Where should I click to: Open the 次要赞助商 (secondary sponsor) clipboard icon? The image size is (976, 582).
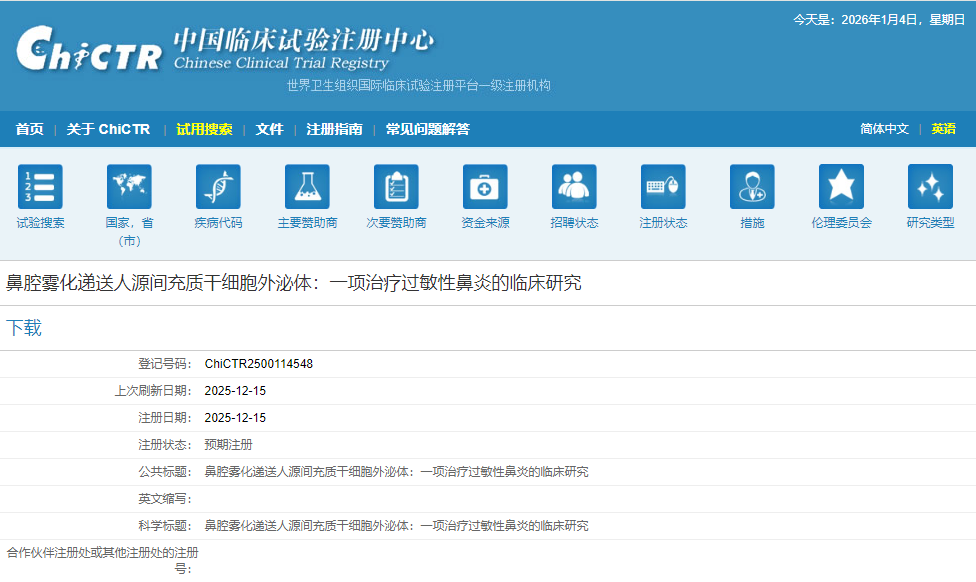point(395,188)
